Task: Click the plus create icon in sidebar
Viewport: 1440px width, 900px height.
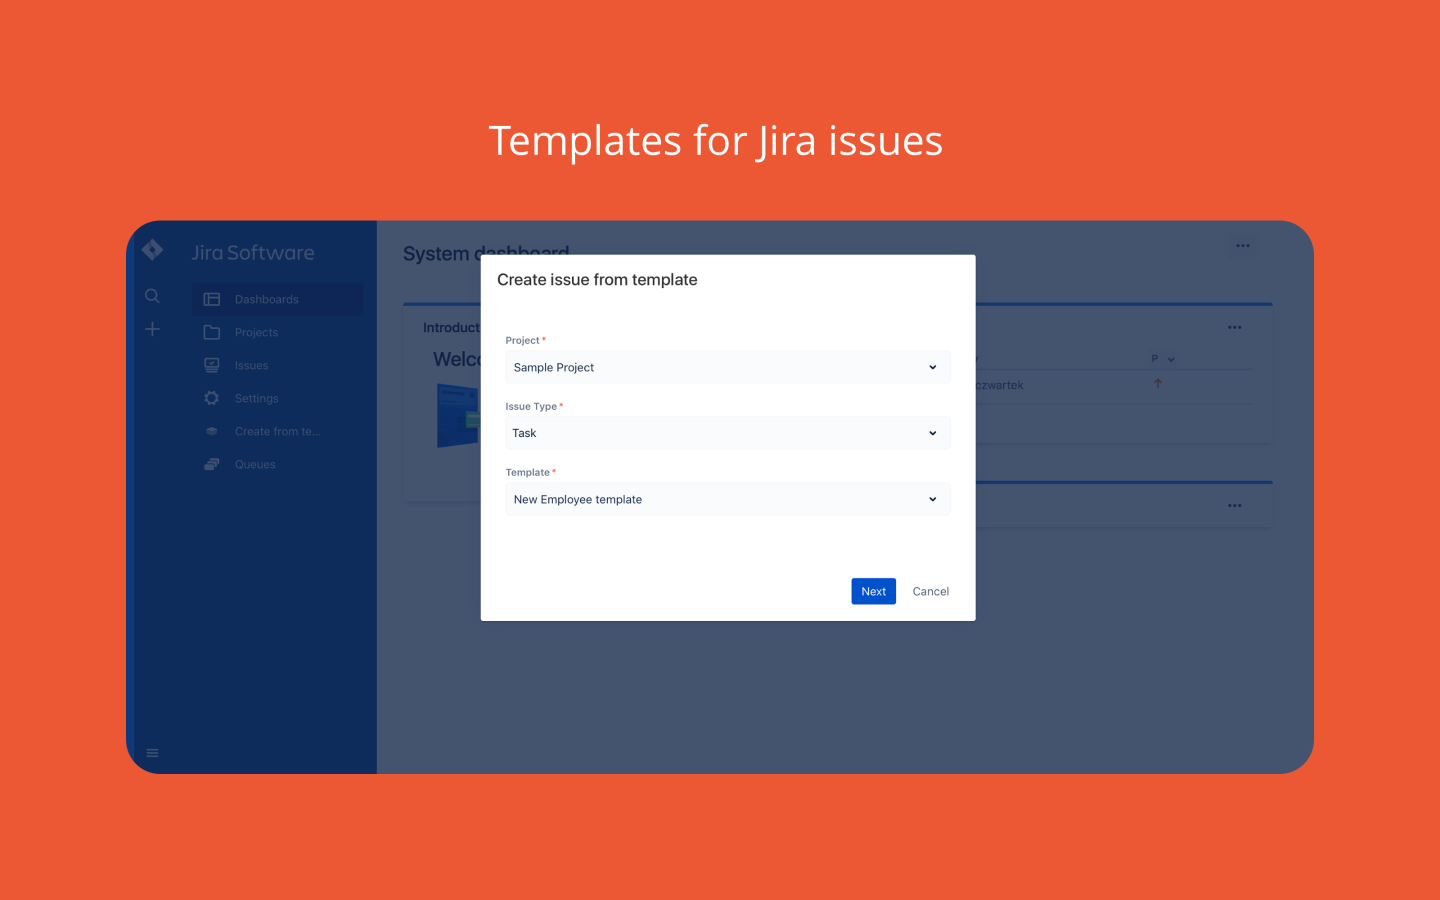Action: click(152, 329)
